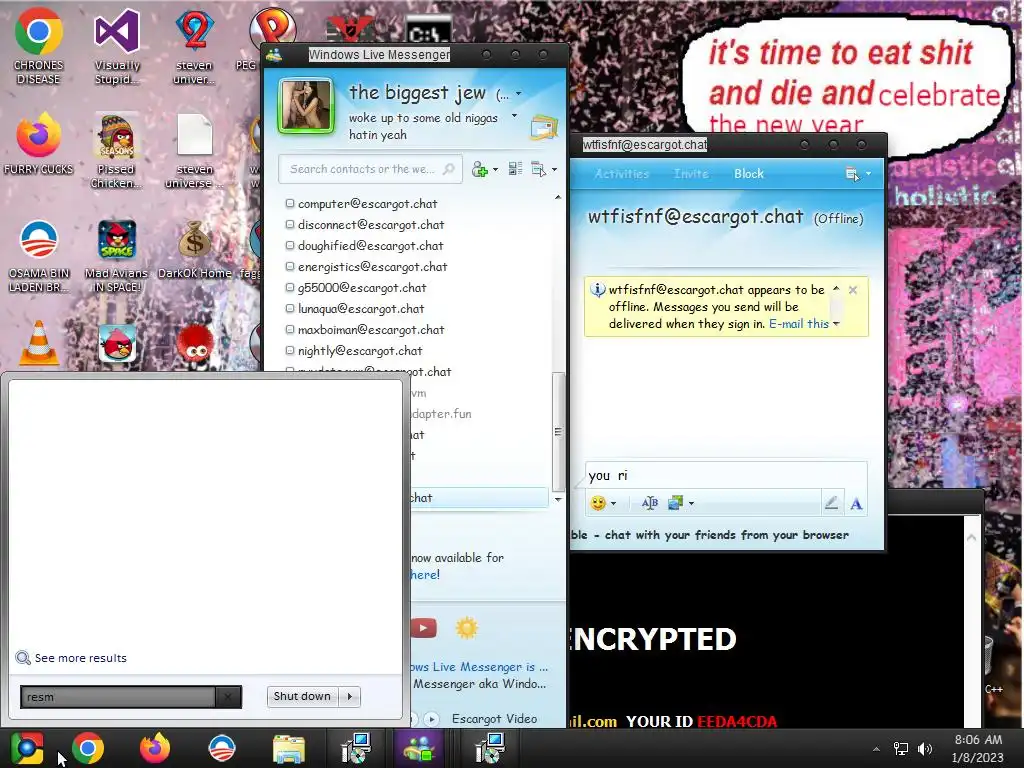
Task: Click the here! link in Messenger
Action: click(x=425, y=575)
